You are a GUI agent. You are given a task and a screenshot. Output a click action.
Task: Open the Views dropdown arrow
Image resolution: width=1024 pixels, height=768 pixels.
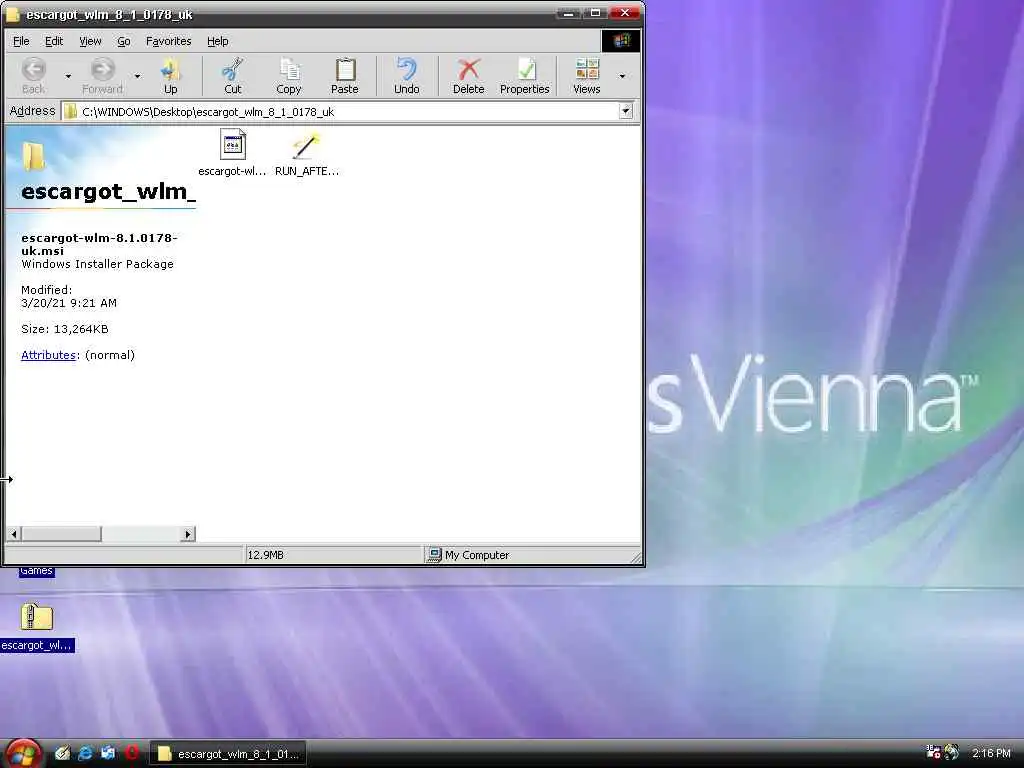622,76
